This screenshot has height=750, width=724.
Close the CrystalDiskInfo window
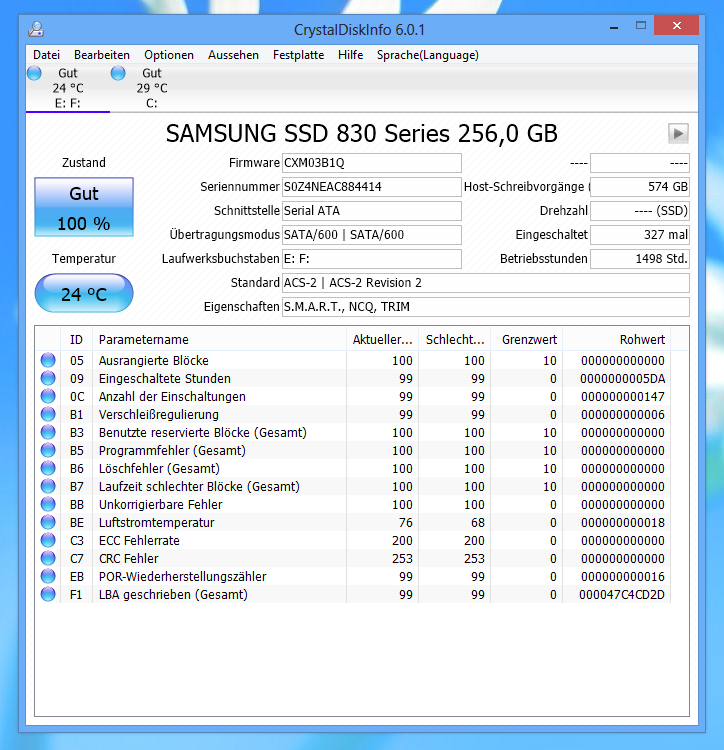click(677, 25)
